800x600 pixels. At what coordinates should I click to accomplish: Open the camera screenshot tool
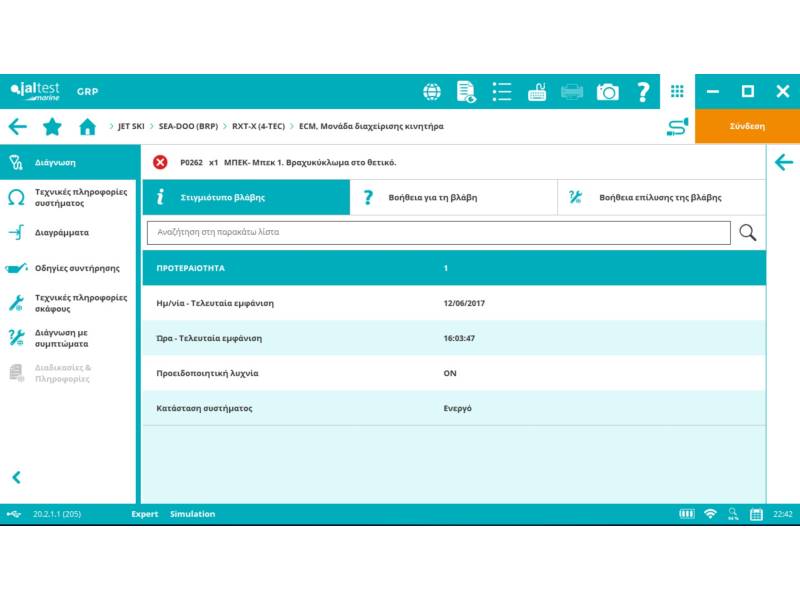tap(607, 92)
